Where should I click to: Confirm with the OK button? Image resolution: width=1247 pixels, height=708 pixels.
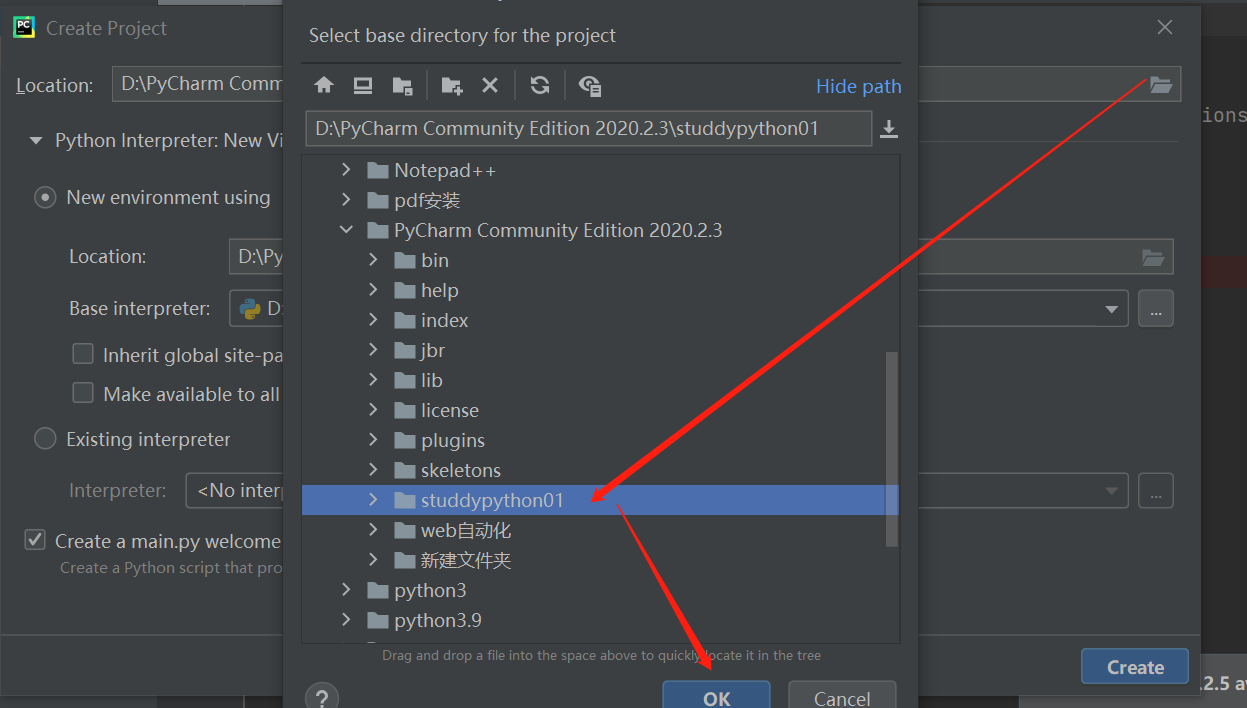point(716,697)
